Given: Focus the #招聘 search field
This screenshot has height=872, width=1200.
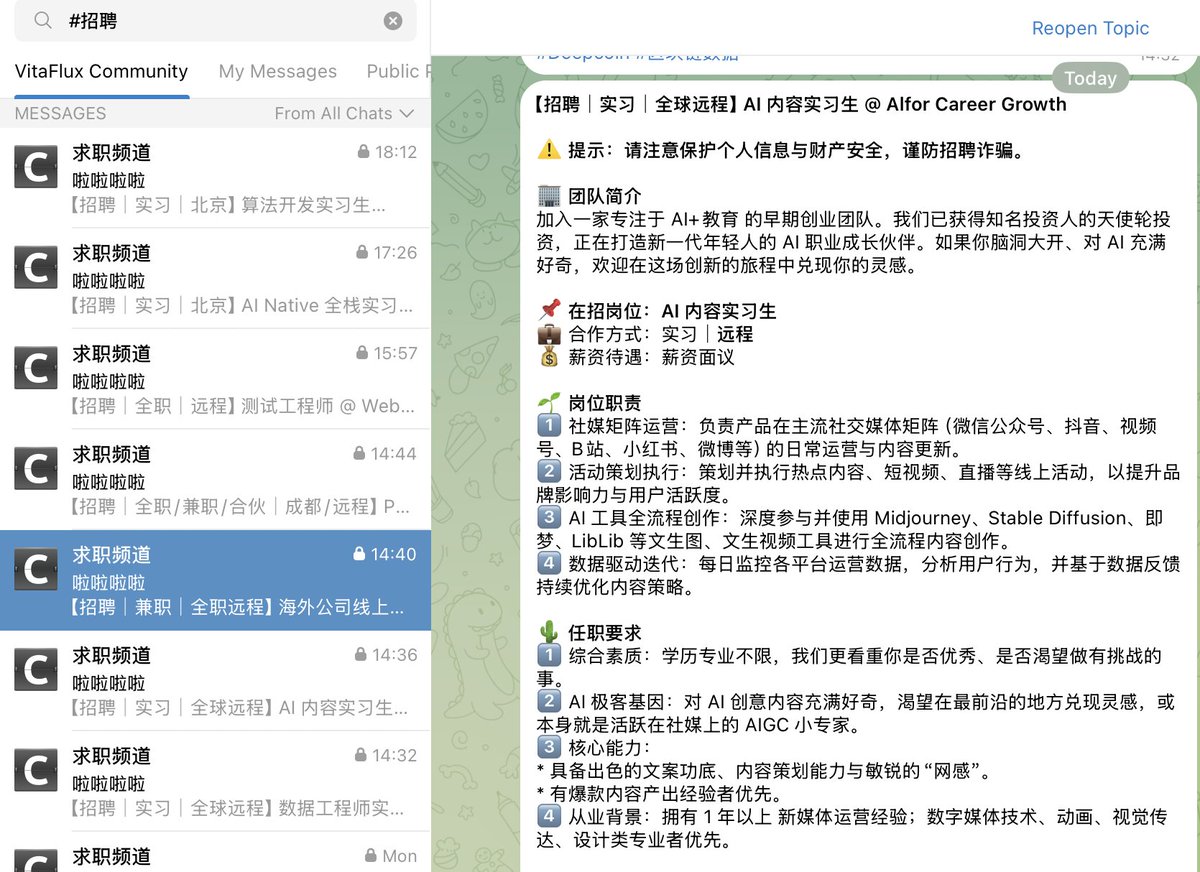Looking at the screenshot, I should (215, 20).
